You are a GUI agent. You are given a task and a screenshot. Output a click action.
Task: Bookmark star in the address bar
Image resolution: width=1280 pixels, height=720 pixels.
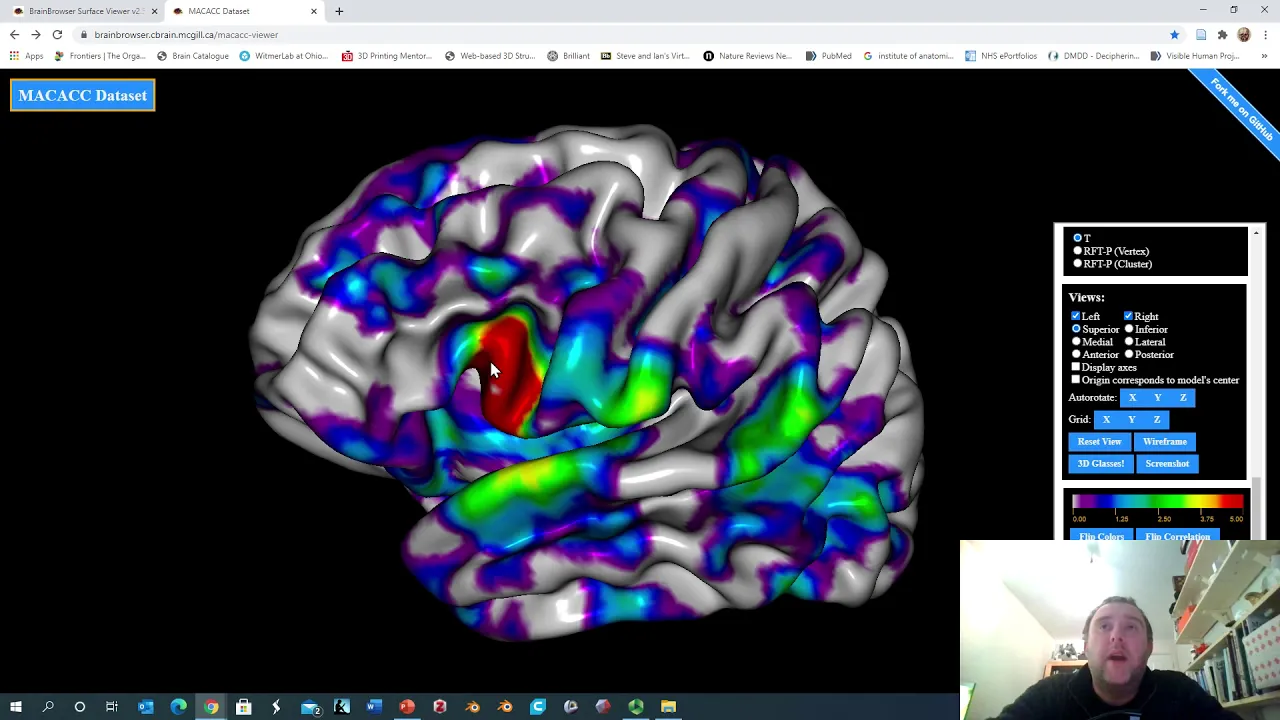(x=1175, y=35)
